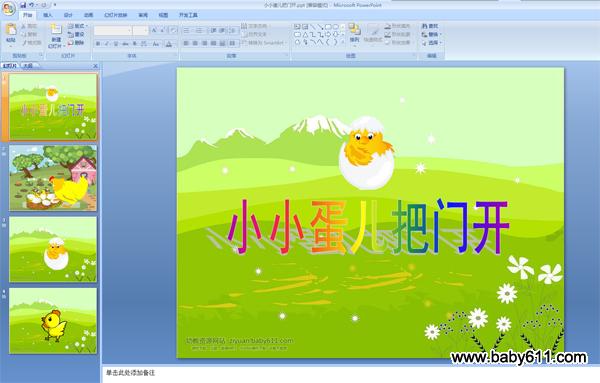The width and height of the screenshot is (600, 383).
Task: Open the round Office button menu
Action: (x=8, y=8)
